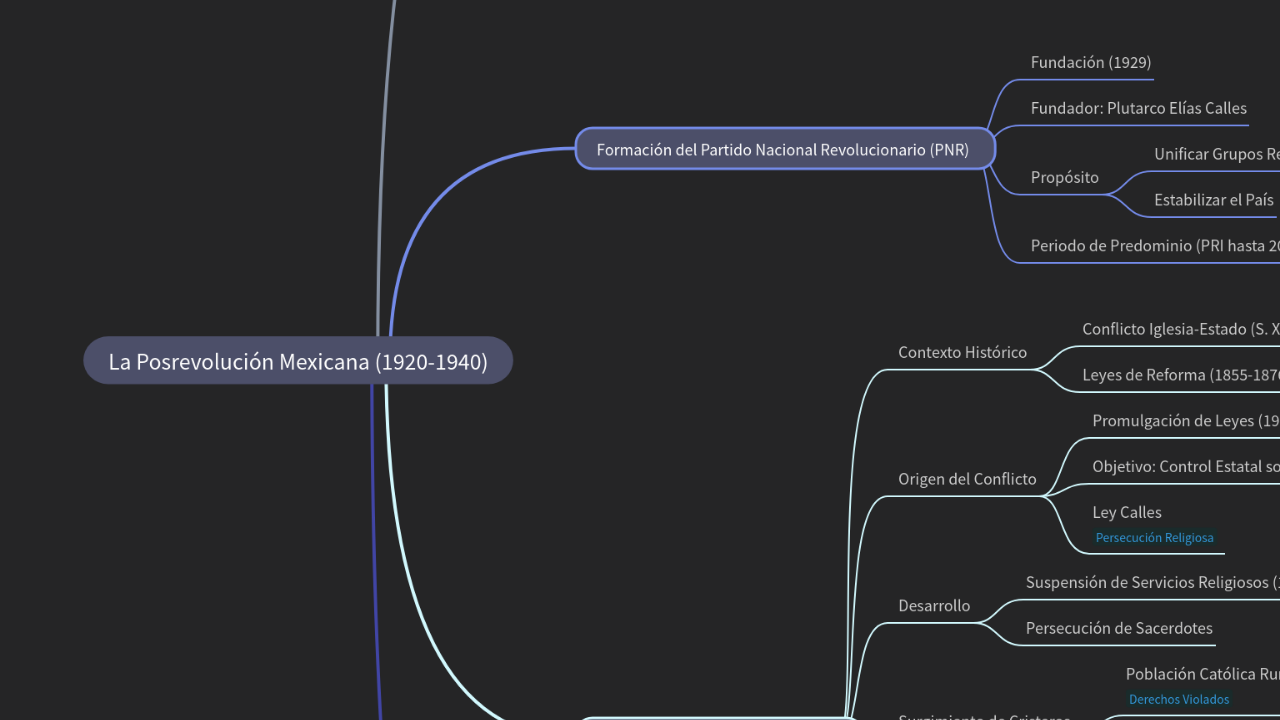Open the 'Derechos Violados' link below Población Católica
The image size is (1280, 720).
pos(1179,699)
